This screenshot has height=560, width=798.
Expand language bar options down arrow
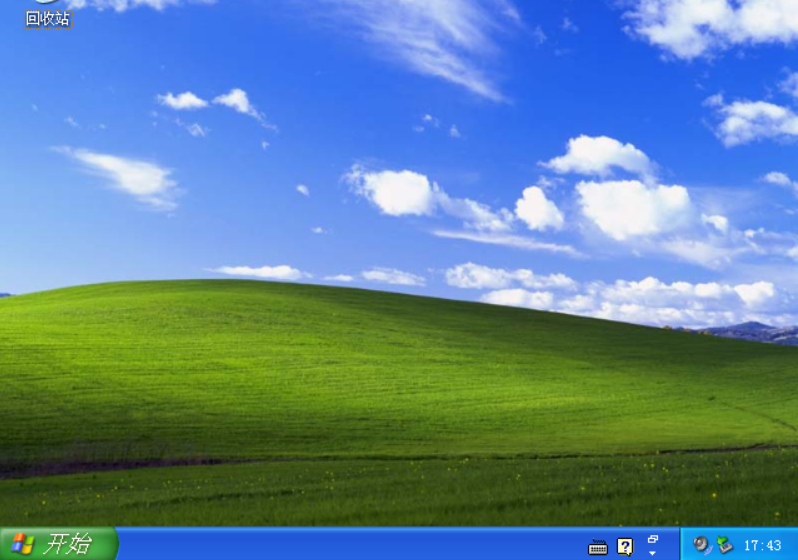(652, 553)
